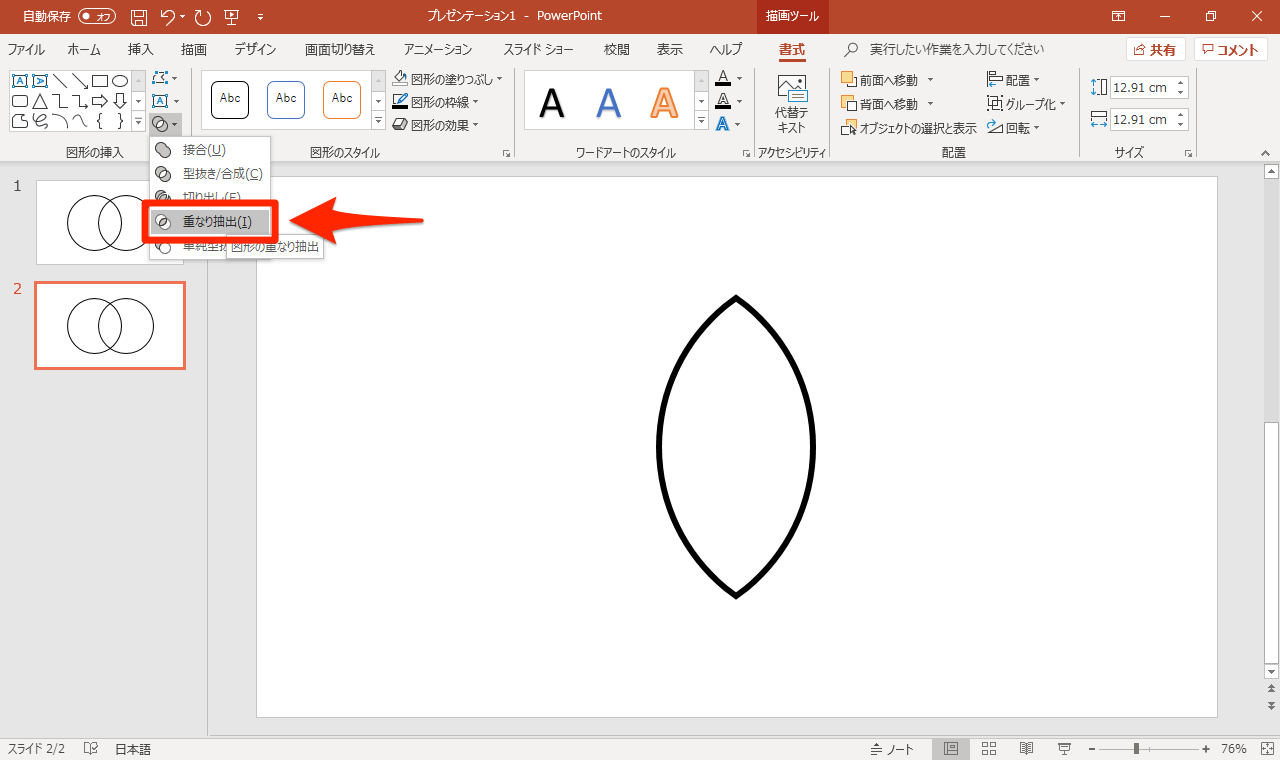Image resolution: width=1280 pixels, height=760 pixels.
Task: Open the 配置 align dropdown
Action: (1014, 79)
